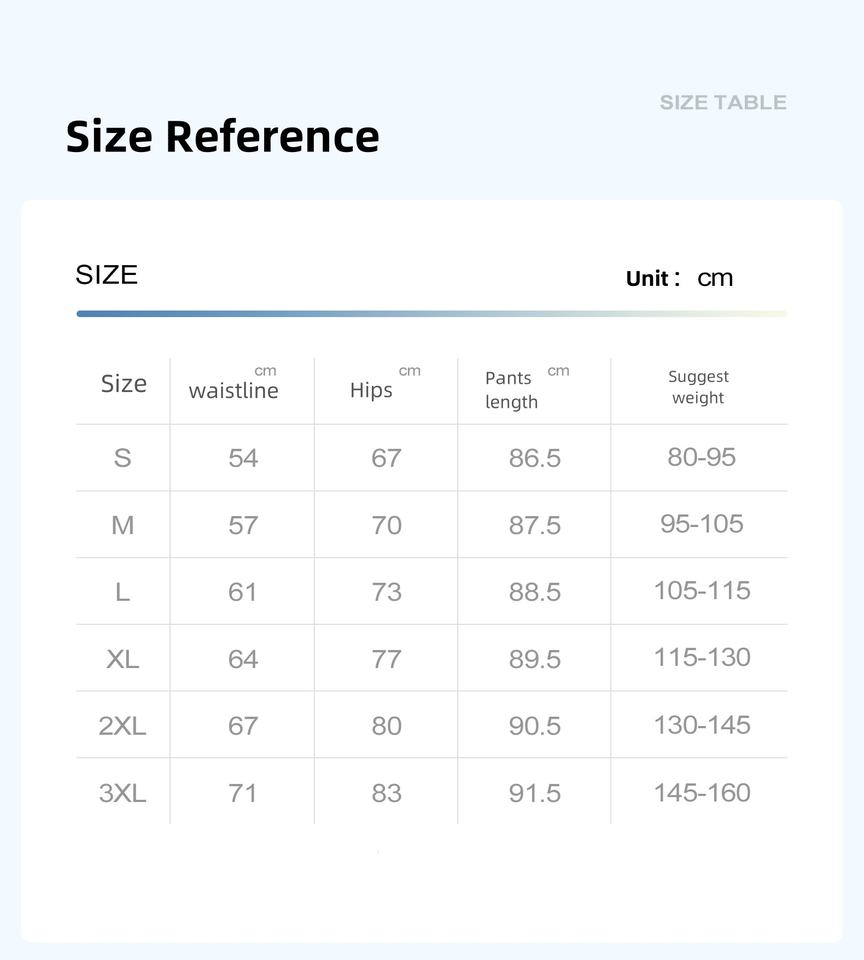Select the 130-145 suggested weight cell
864x960 pixels.
coord(701,725)
